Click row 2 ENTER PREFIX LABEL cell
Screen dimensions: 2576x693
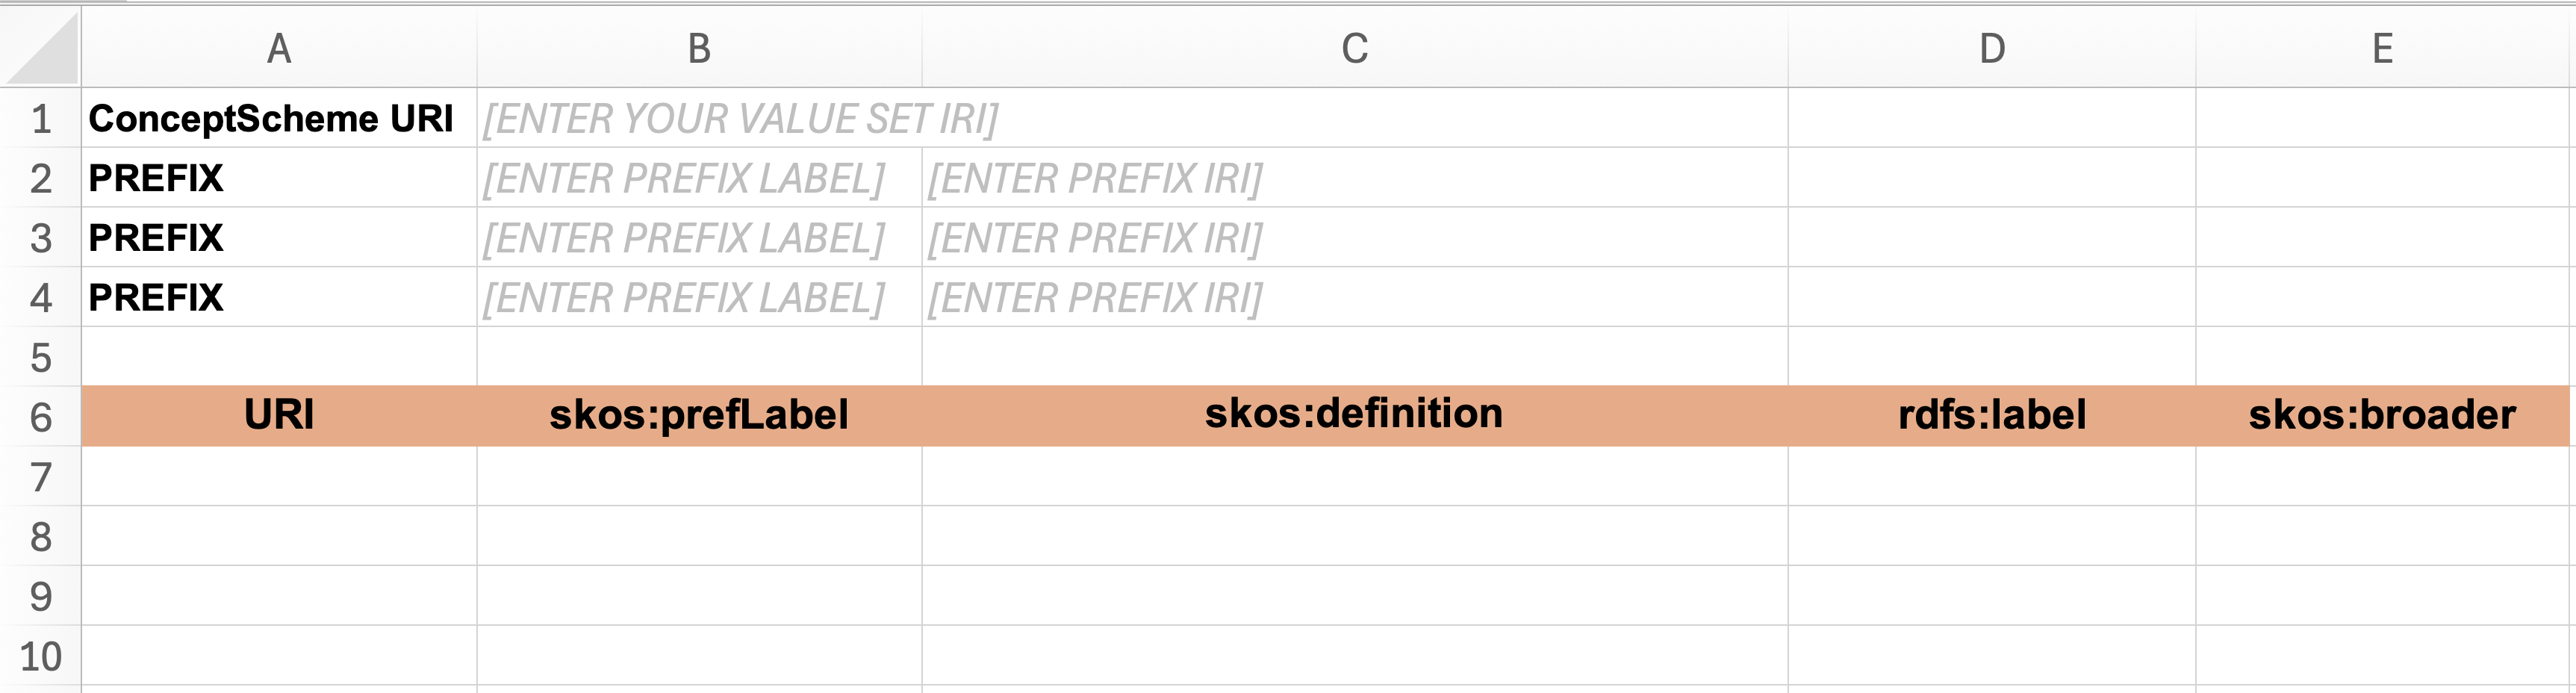click(x=699, y=178)
